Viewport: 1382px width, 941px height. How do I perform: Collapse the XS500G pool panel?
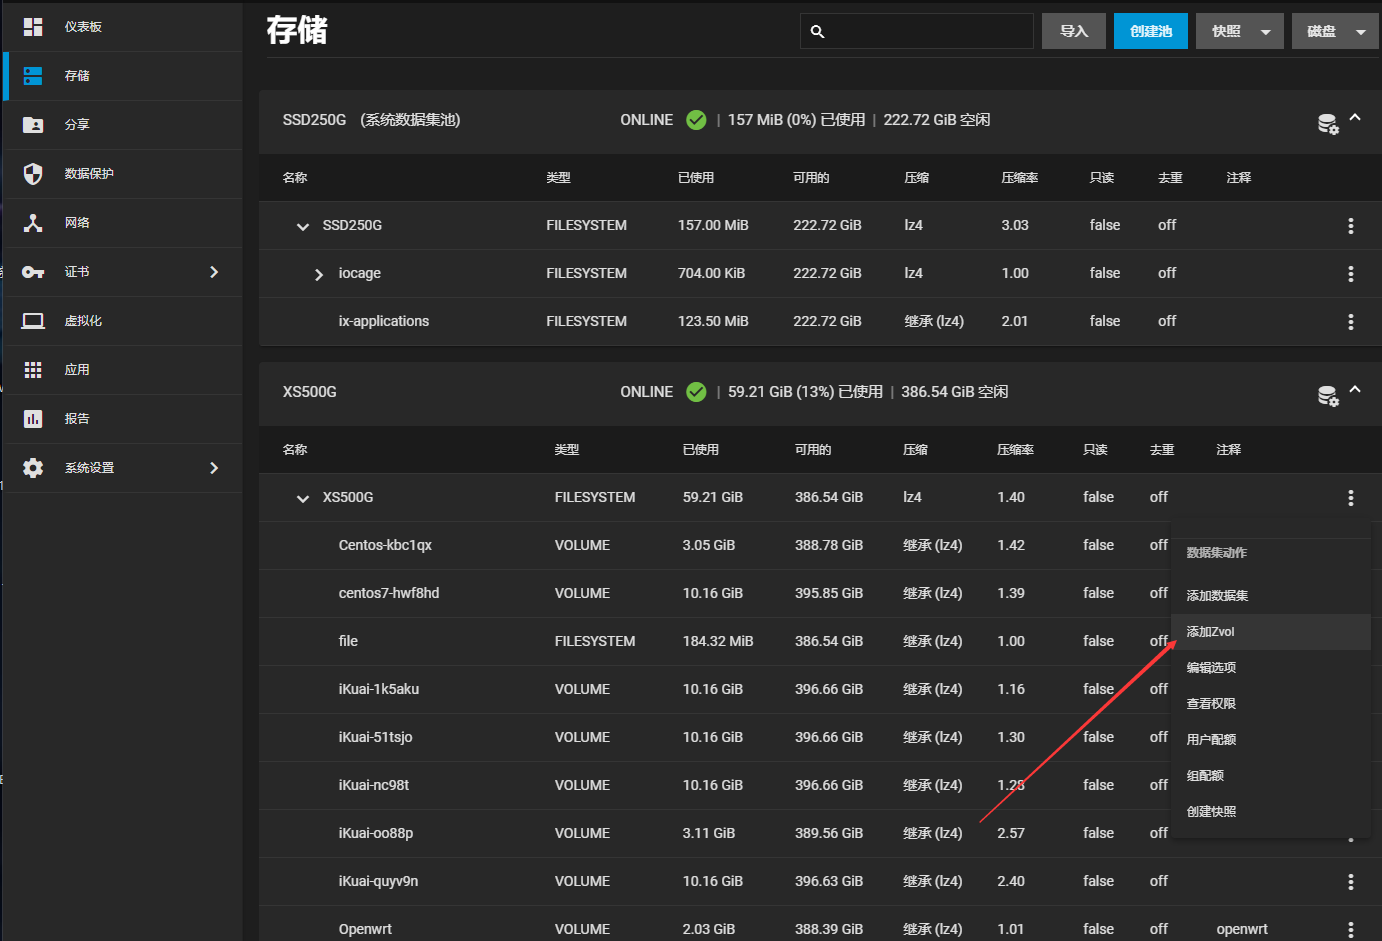pos(1355,389)
